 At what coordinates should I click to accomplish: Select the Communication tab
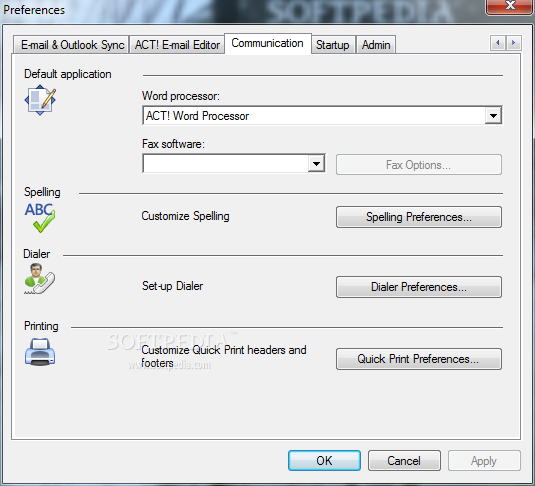coord(268,43)
